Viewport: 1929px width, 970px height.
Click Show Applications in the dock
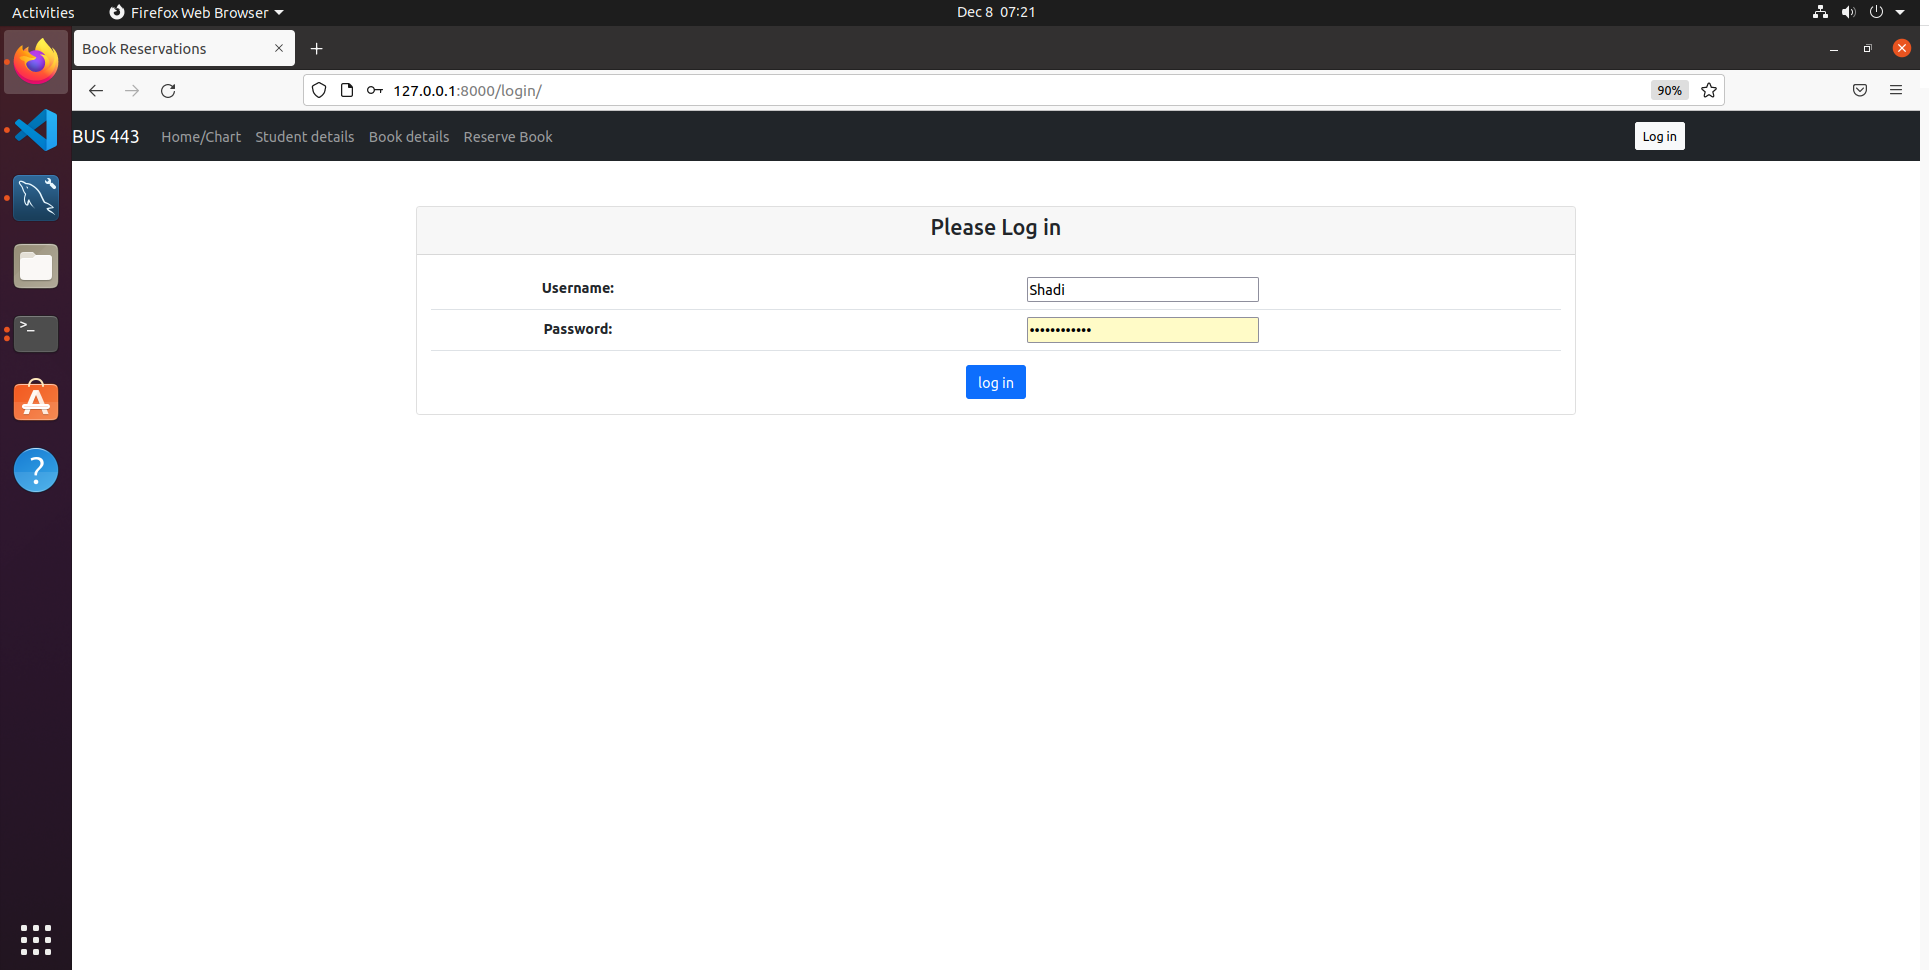[36, 940]
